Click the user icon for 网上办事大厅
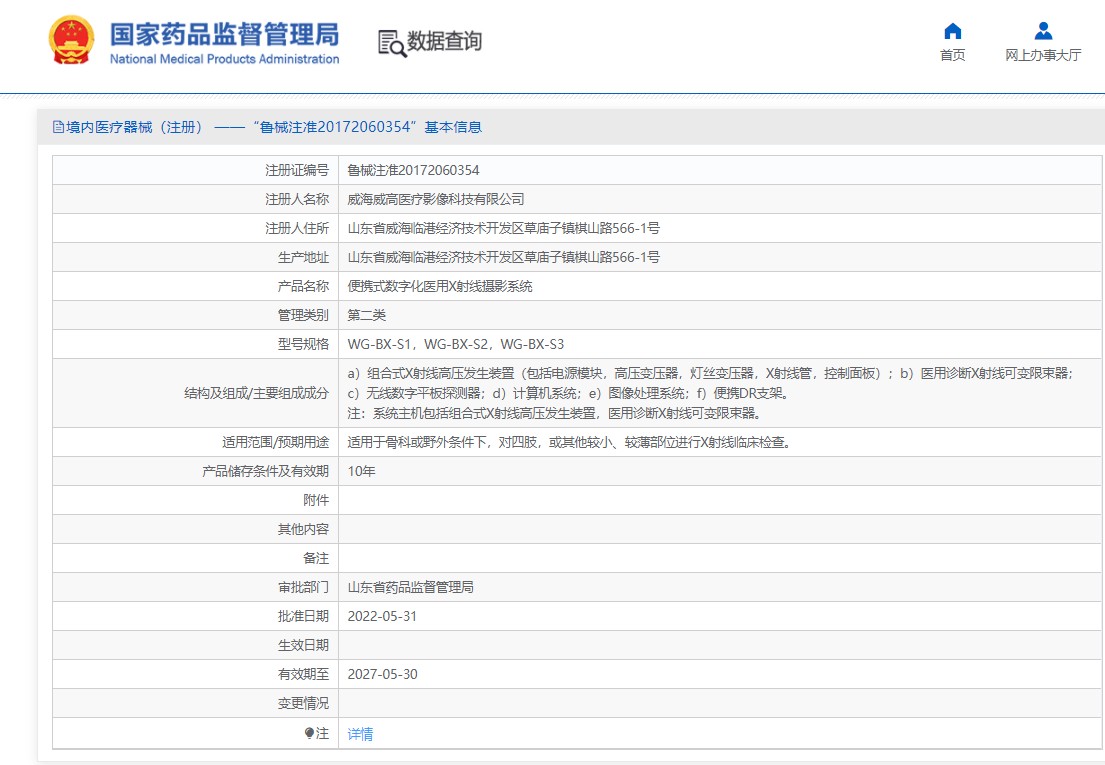 coord(1043,31)
